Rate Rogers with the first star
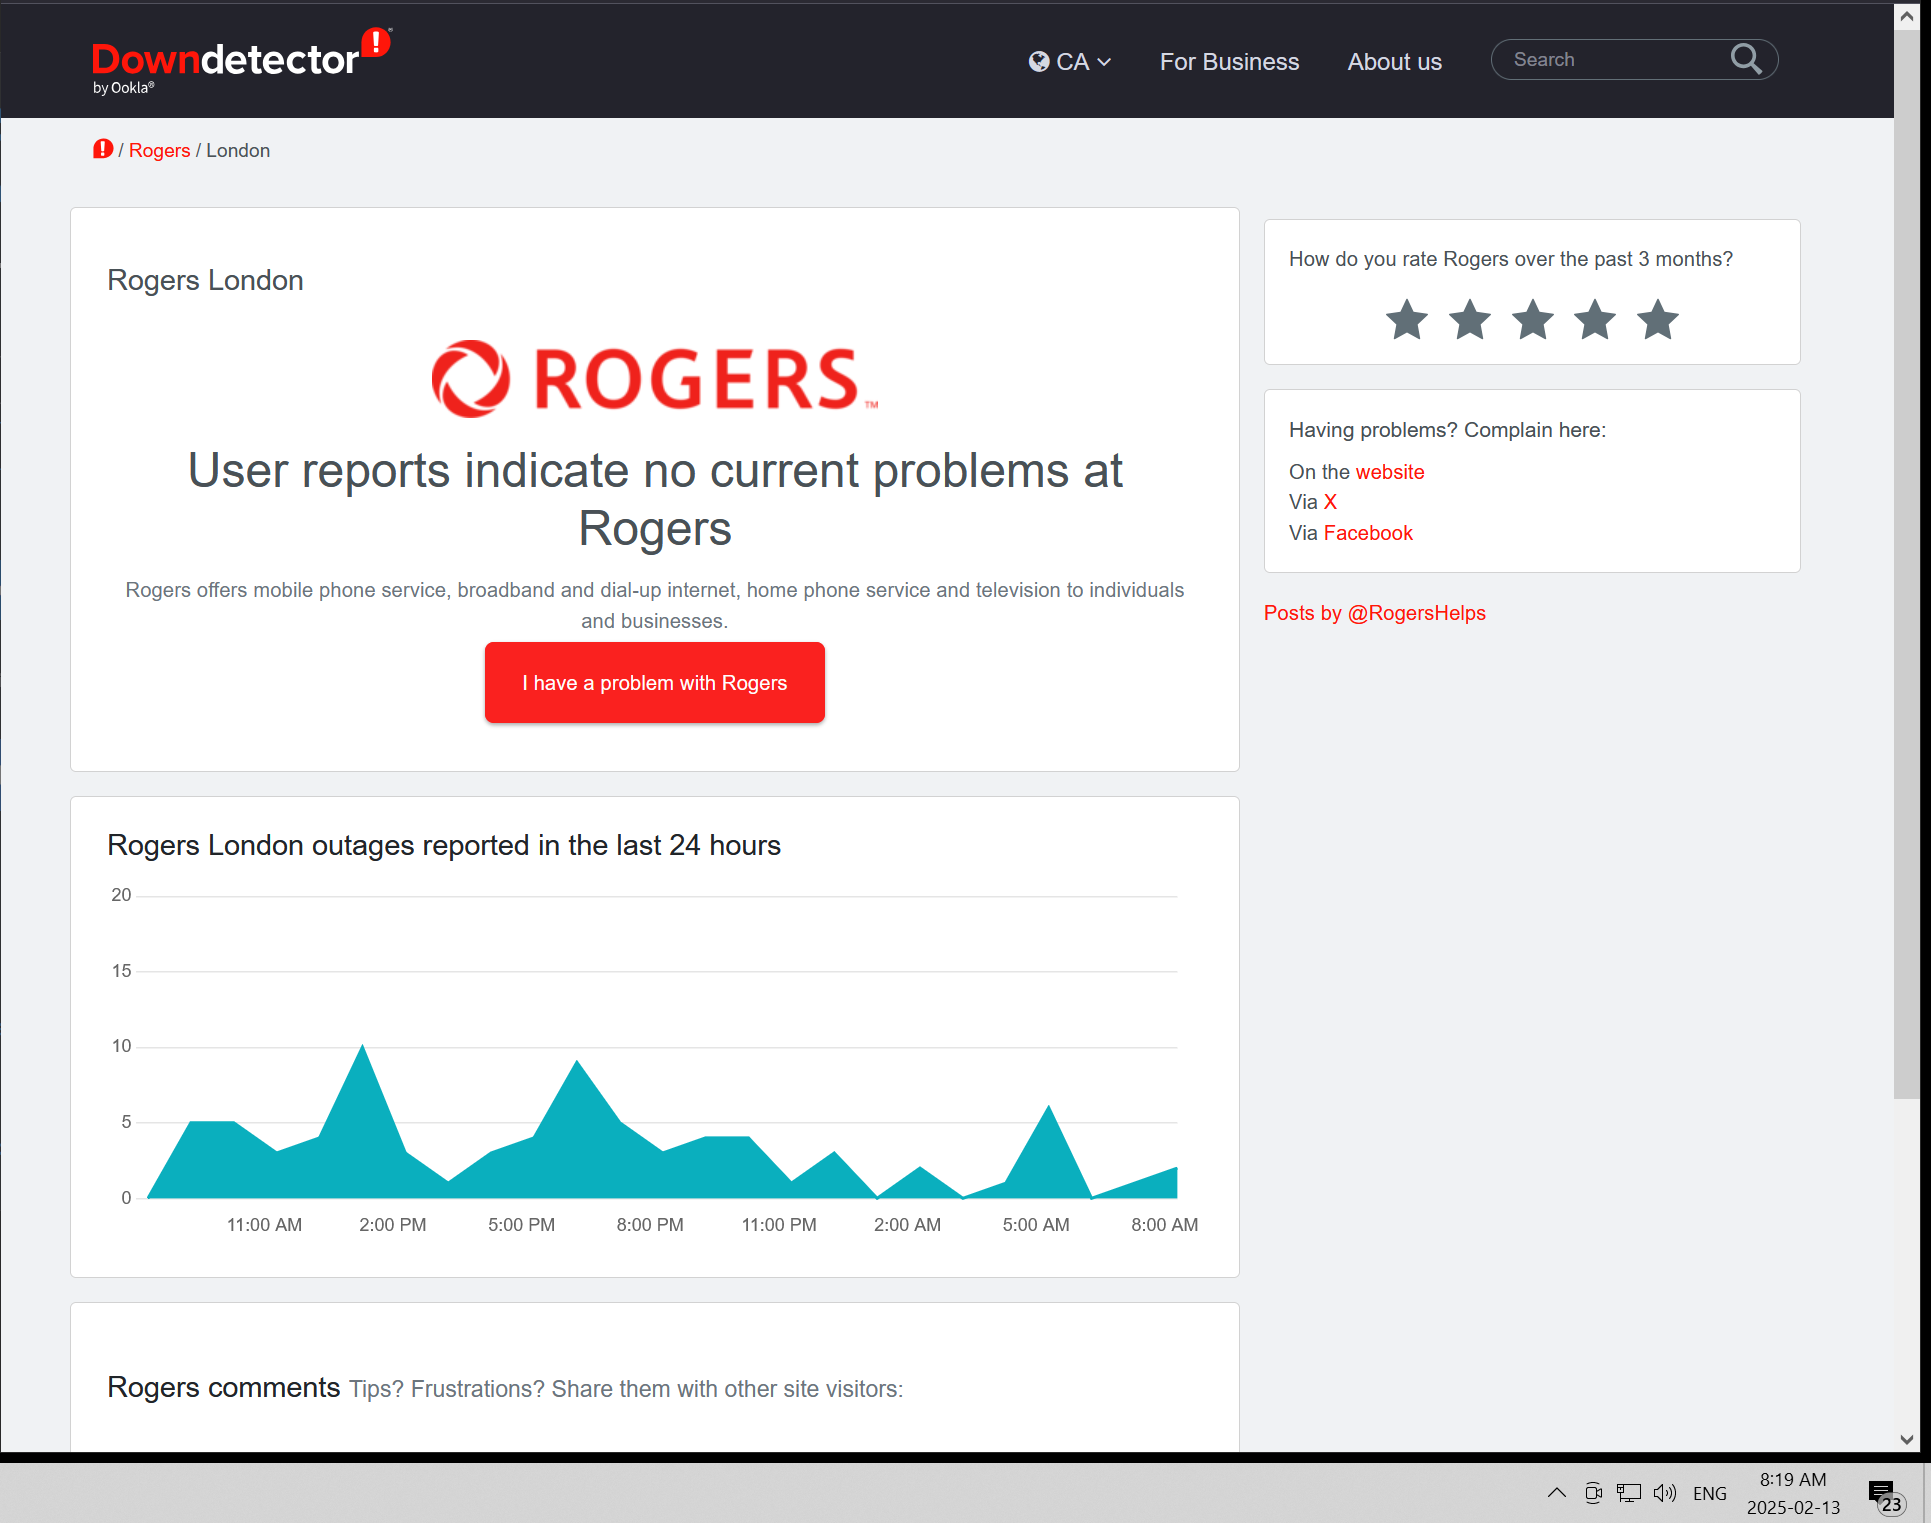 (x=1406, y=320)
